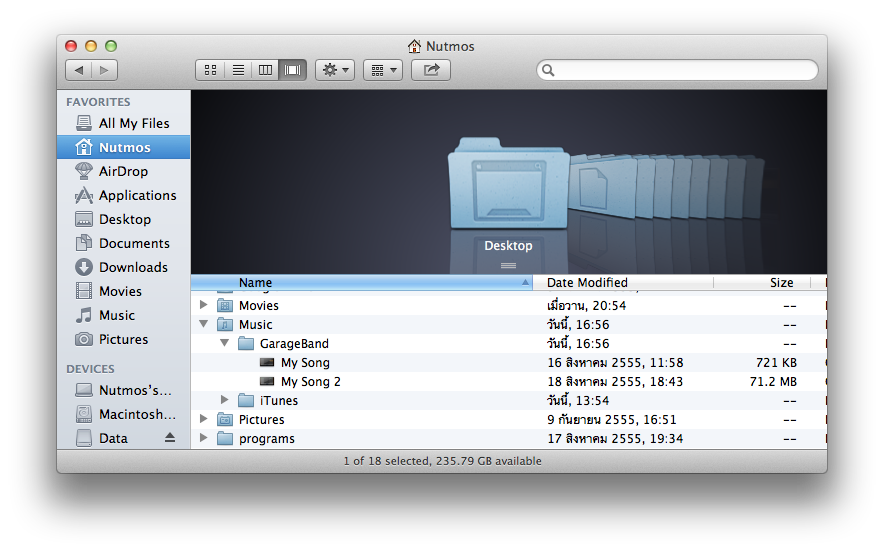Open Downloads from the sidebar
The height and width of the screenshot is (552, 884).
132,267
